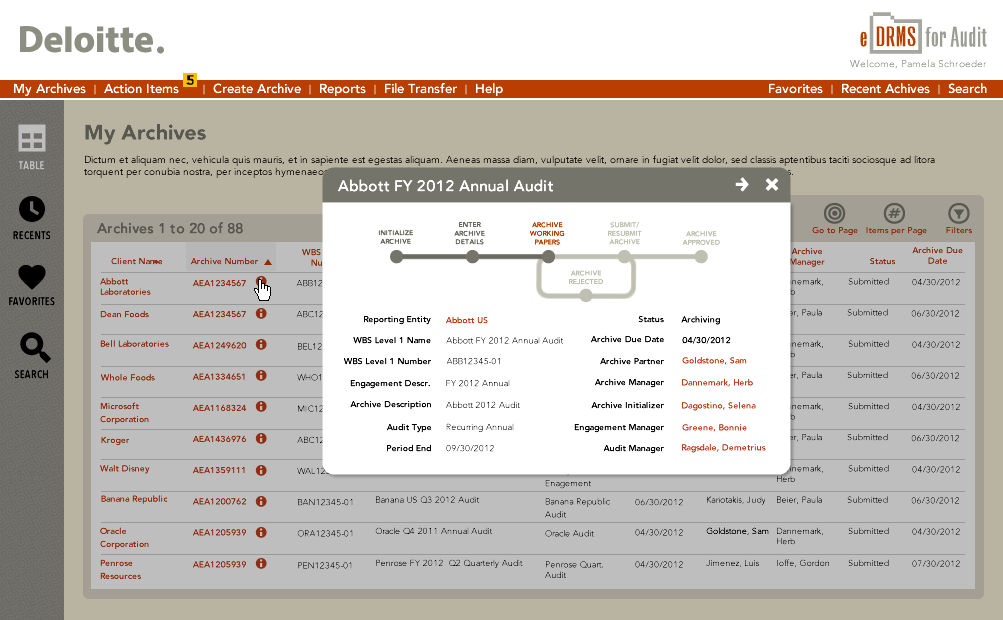Click info icon for Kroger row

[x=261, y=438]
